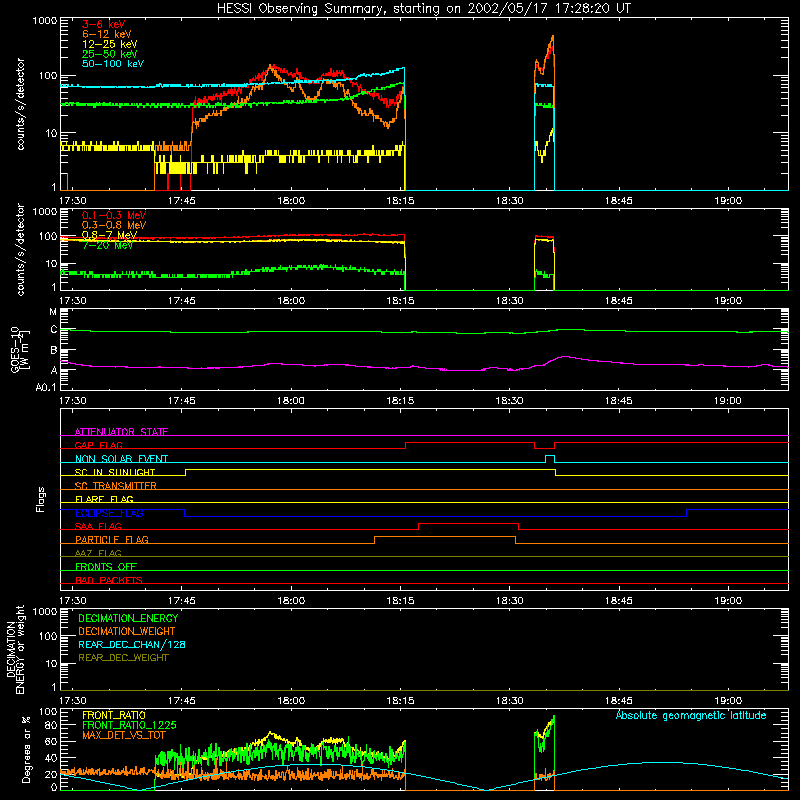Click the 18:30 tick under the GOES plot
Viewport: 800px width, 800px height.
point(510,401)
